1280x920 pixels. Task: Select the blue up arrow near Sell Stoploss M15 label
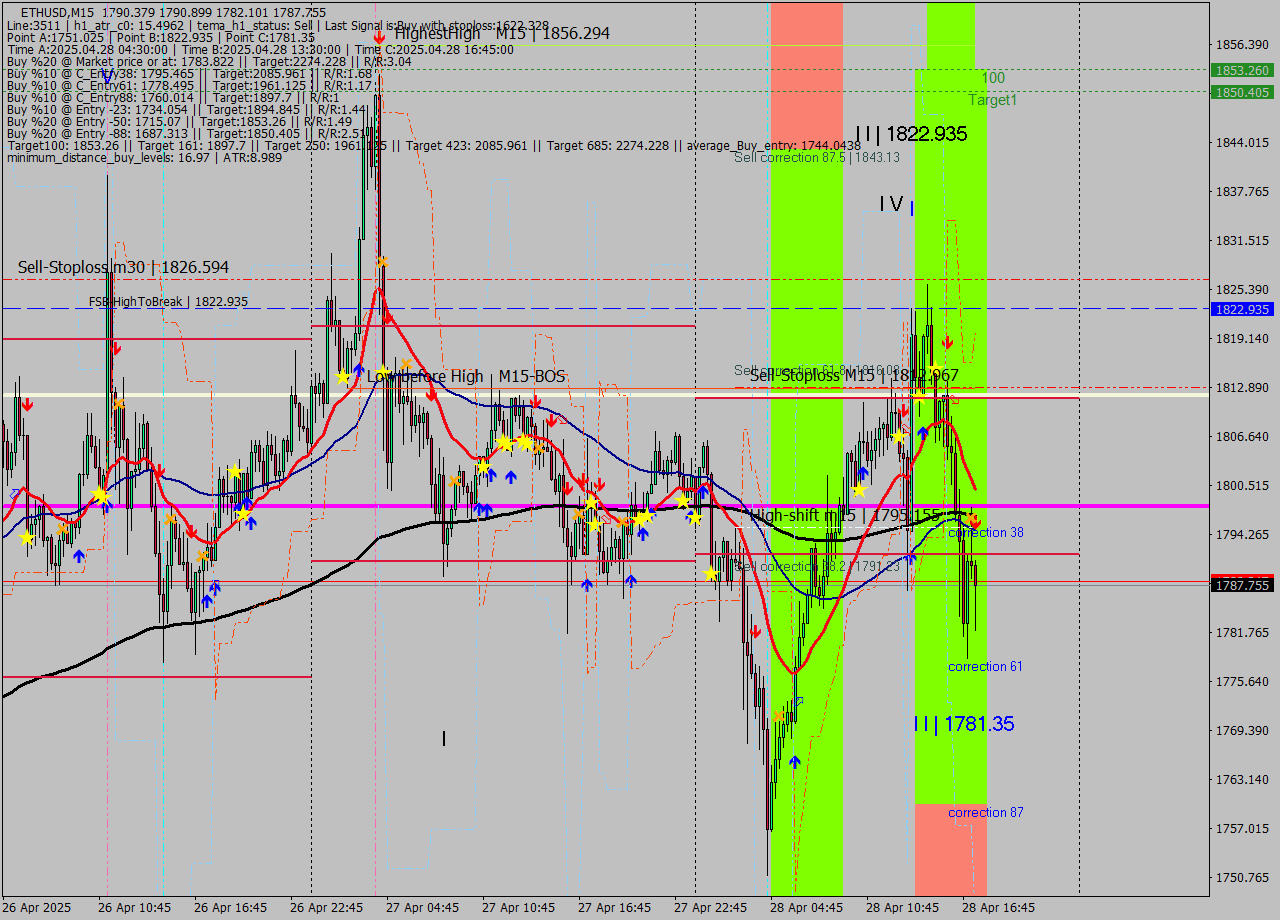[922, 433]
